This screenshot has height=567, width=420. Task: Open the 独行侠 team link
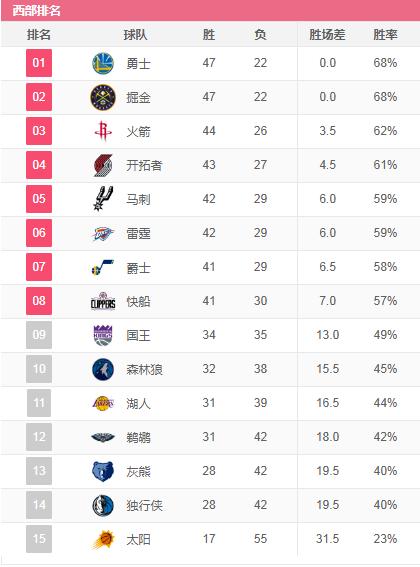[144, 506]
